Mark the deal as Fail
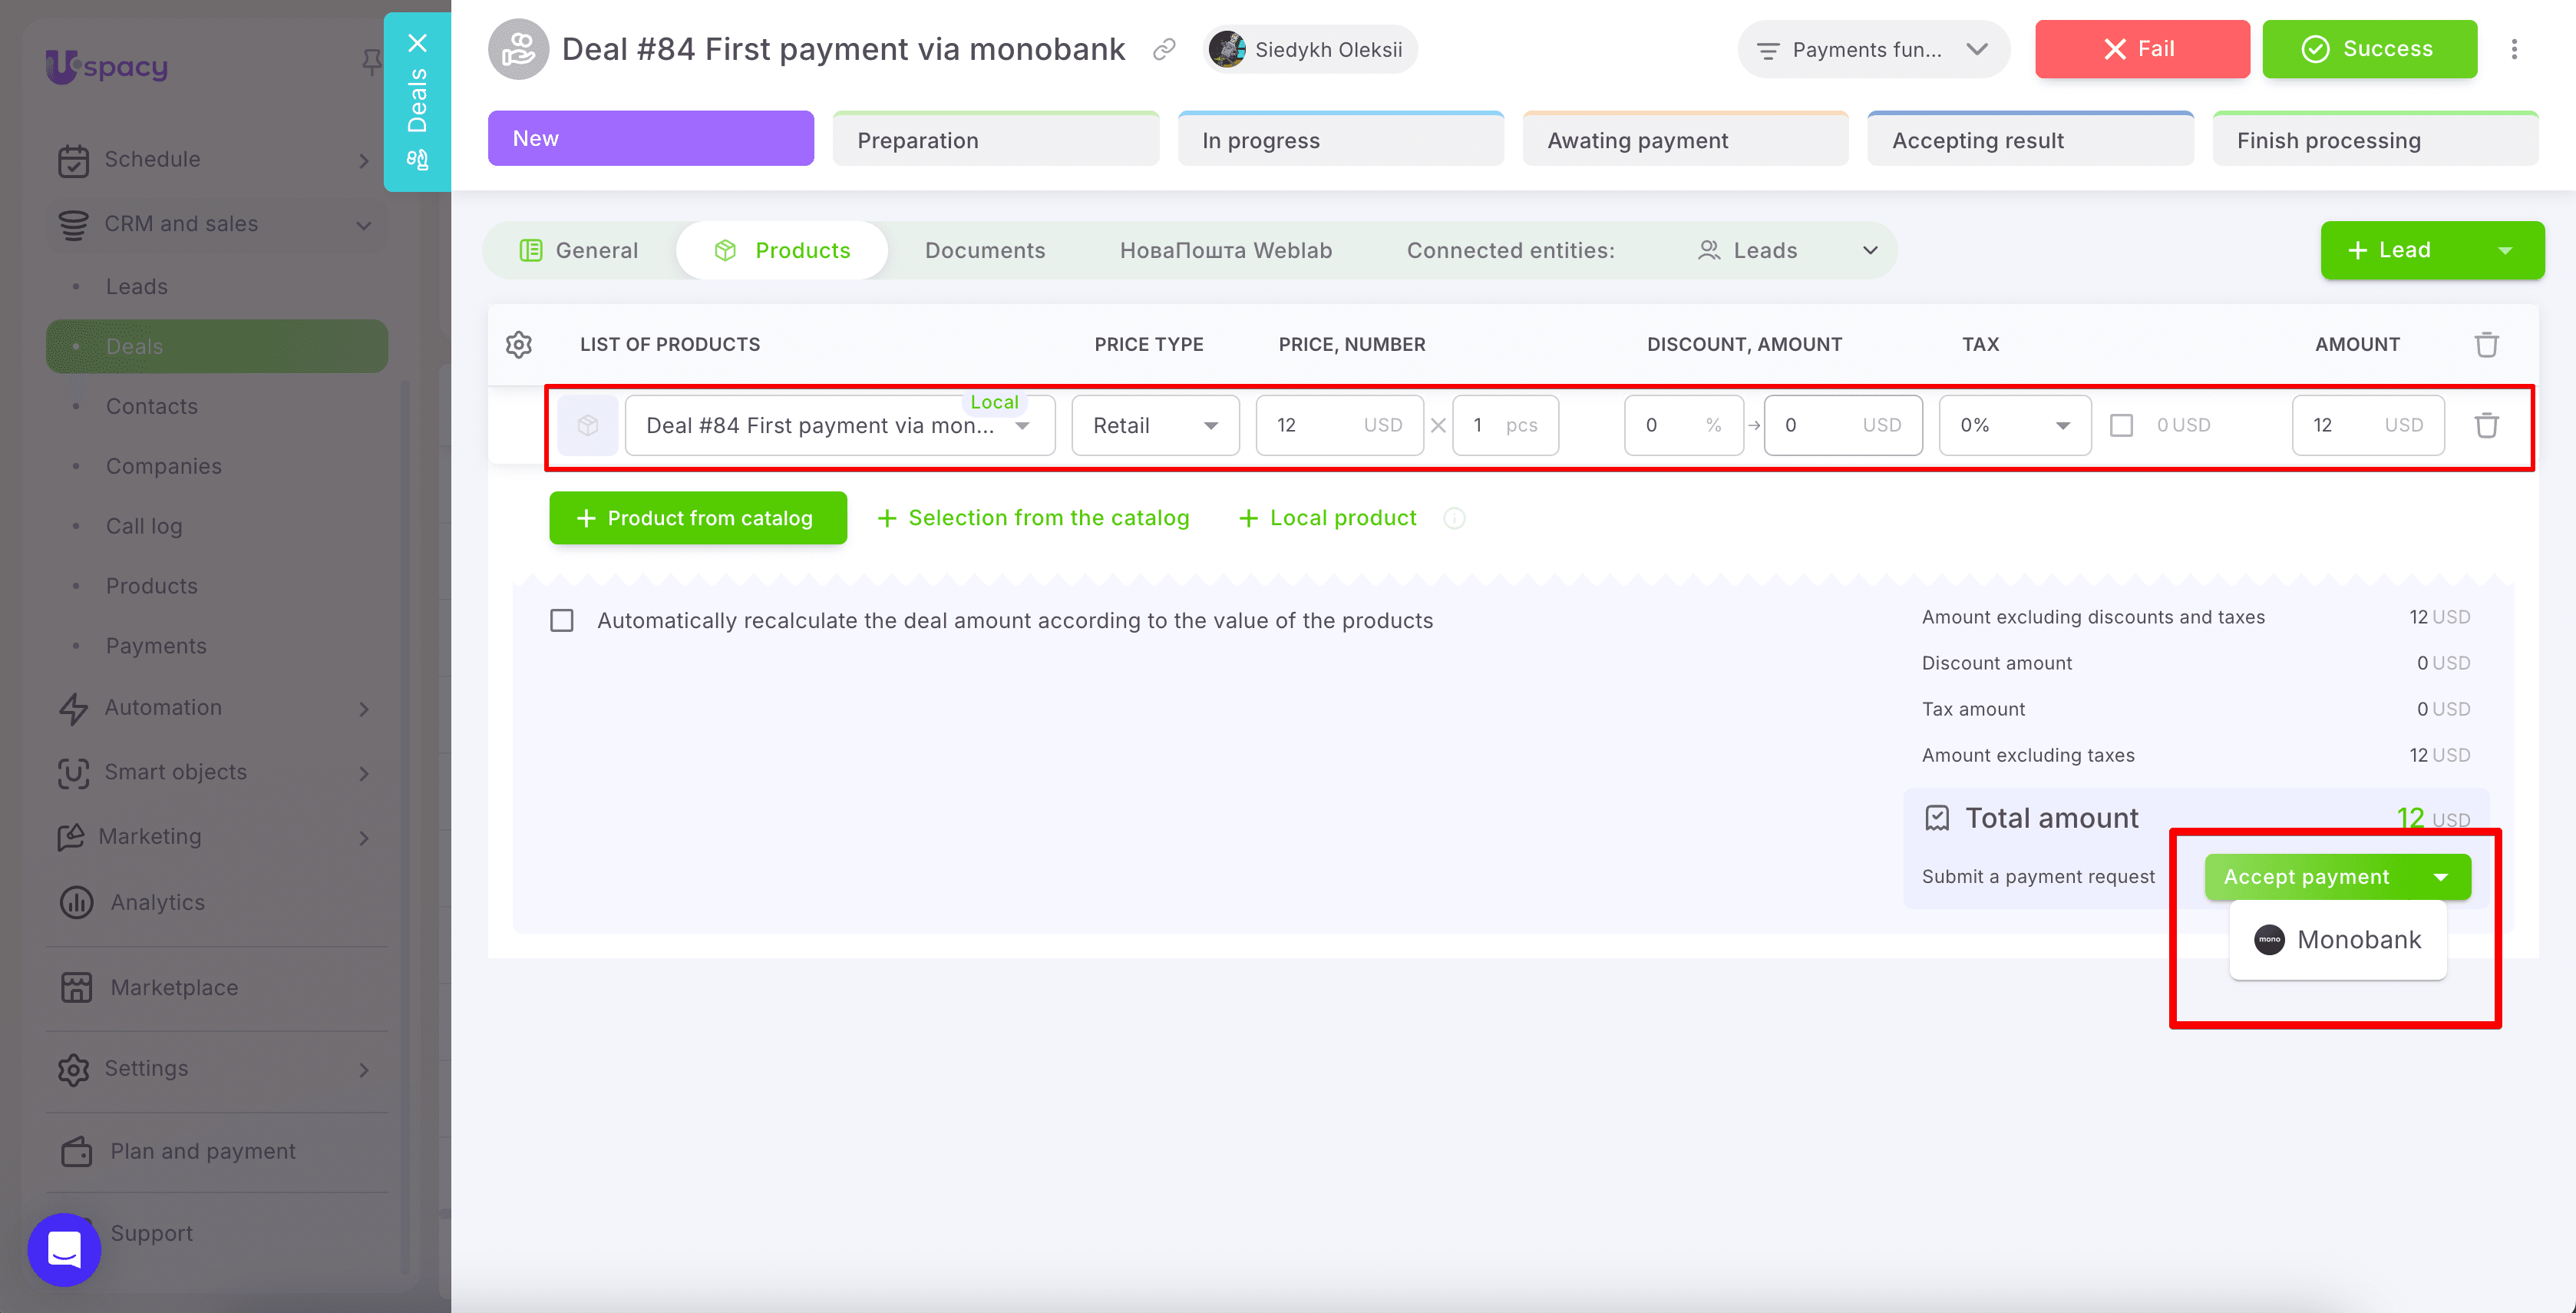Screen dimensions: 2576x1313 click(x=2142, y=49)
